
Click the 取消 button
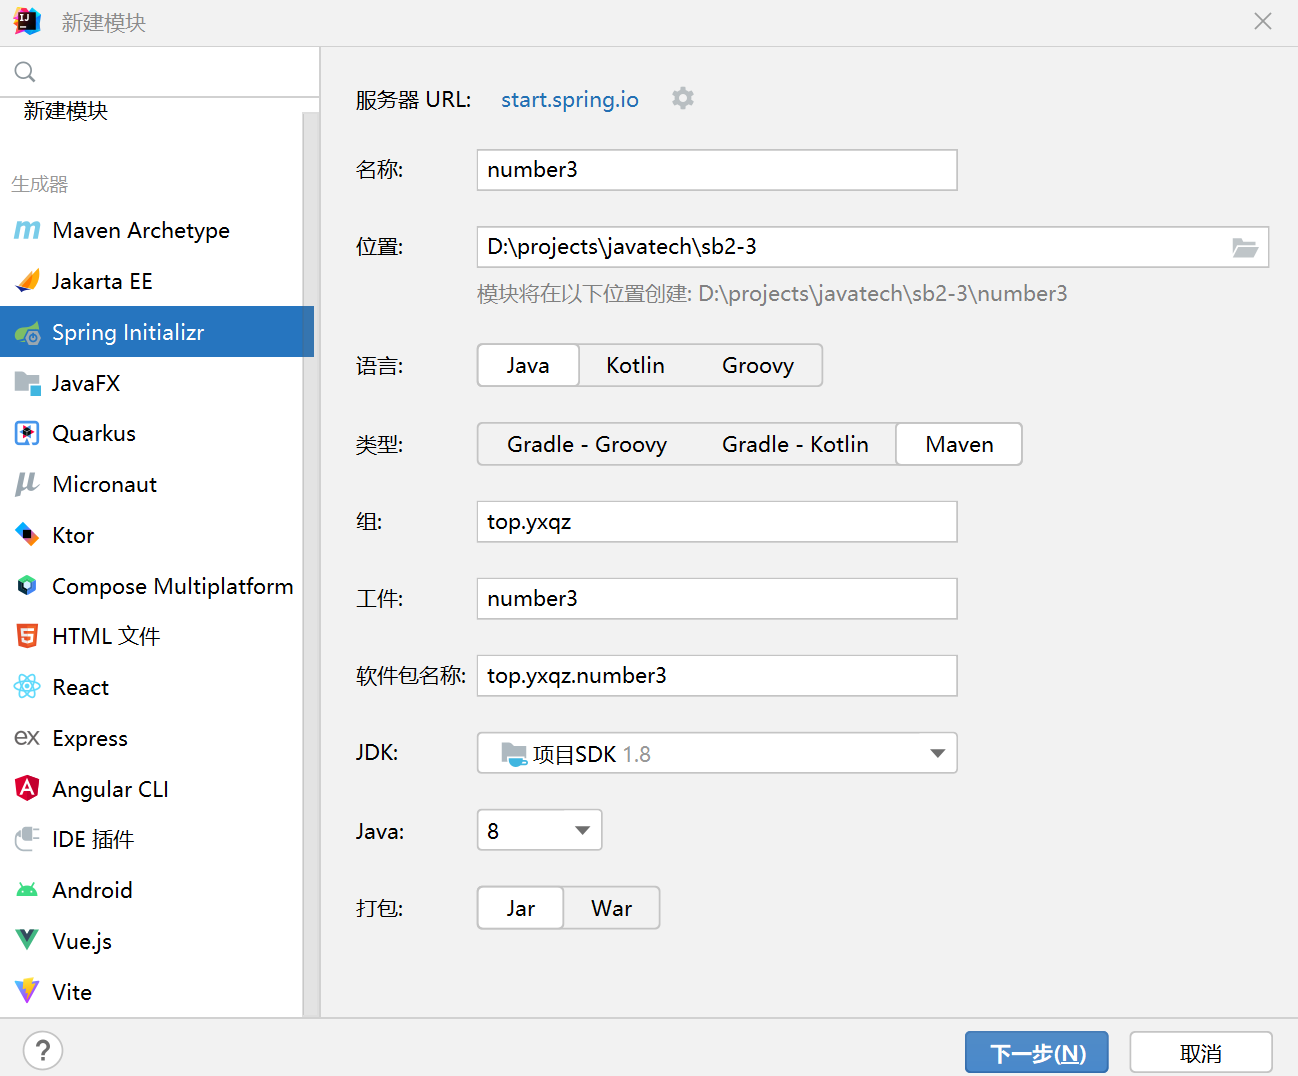tap(1201, 1053)
